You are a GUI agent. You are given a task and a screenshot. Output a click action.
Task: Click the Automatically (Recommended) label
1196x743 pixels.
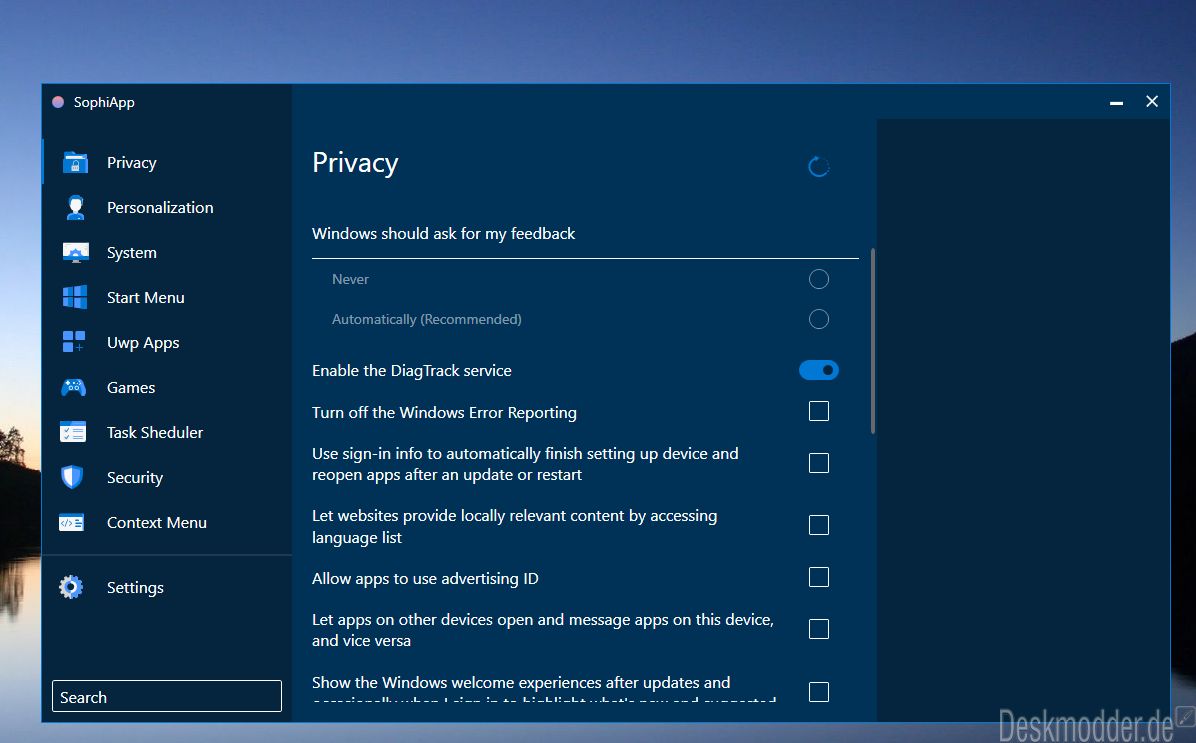(x=426, y=319)
